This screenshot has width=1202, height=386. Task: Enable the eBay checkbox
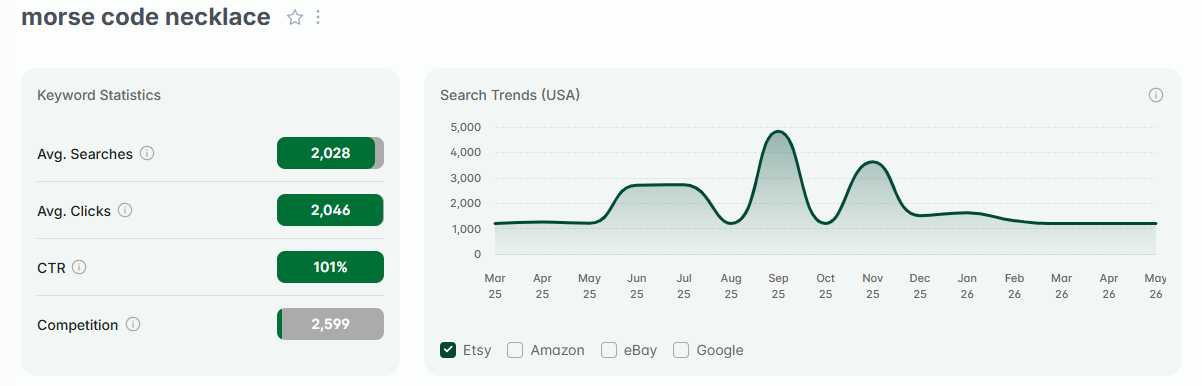click(609, 350)
